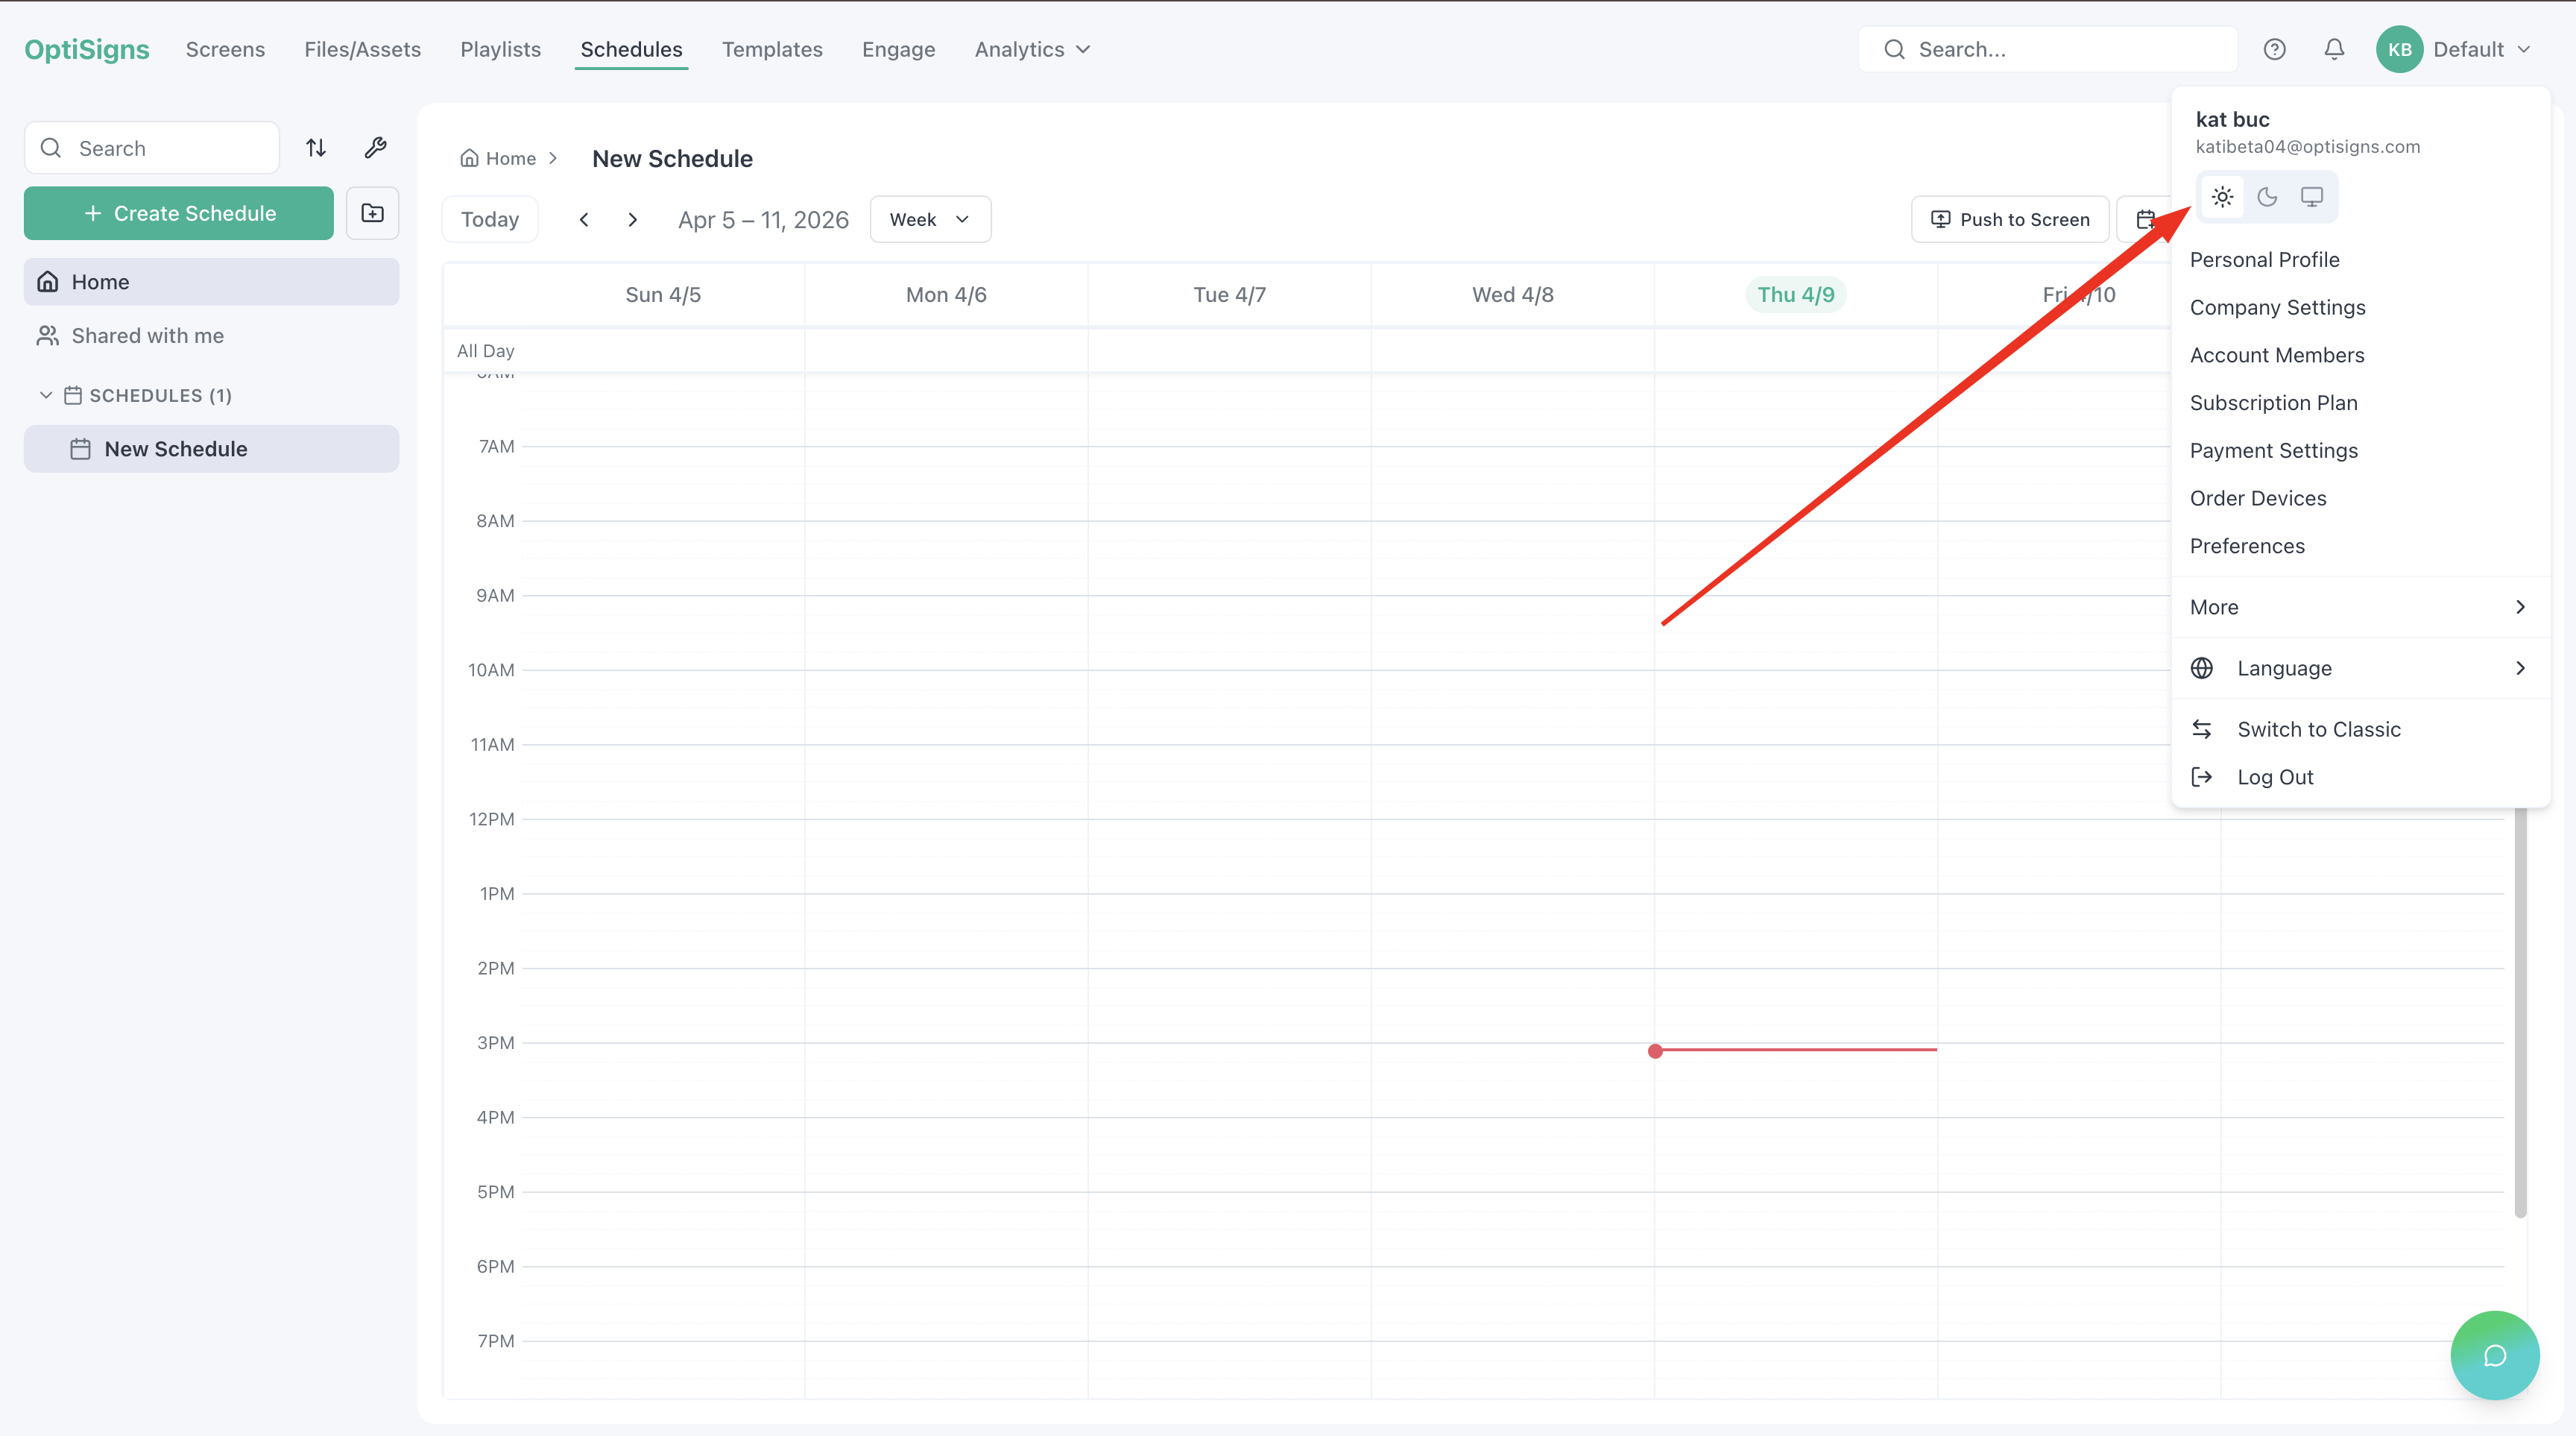This screenshot has width=2576, height=1436.
Task: Collapse the SCHEDULES section
Action: 46,395
